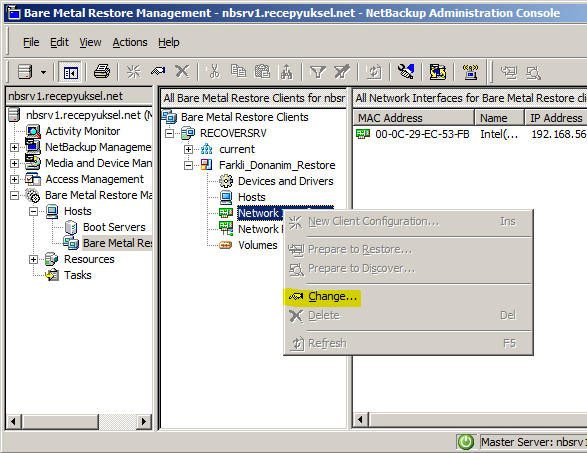Screen dimensions: 587x453
Task: Click the Print toolbar icon
Action: [x=101, y=71]
